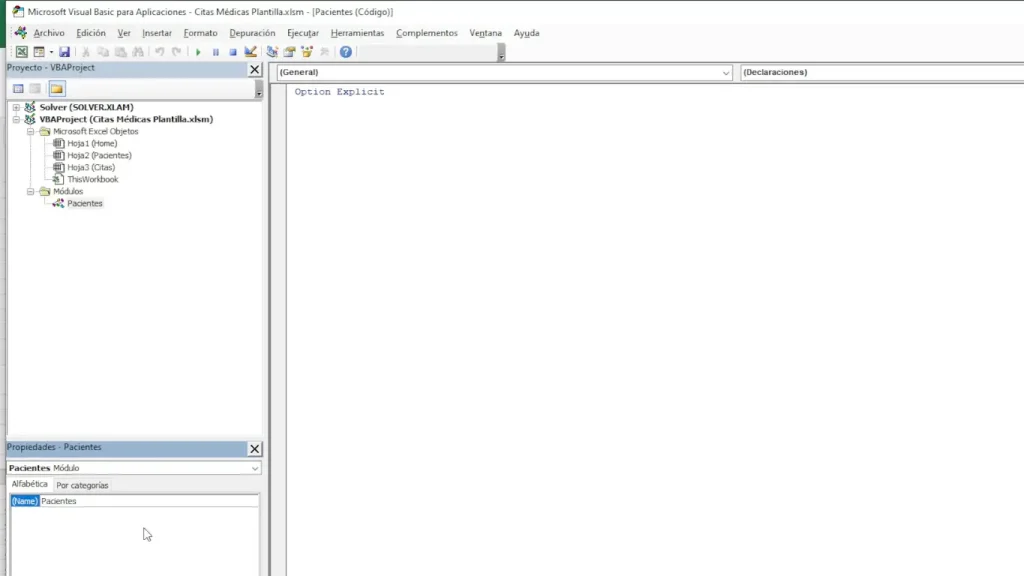Open the Ventana menu
Viewport: 1024px width, 576px height.
click(485, 33)
